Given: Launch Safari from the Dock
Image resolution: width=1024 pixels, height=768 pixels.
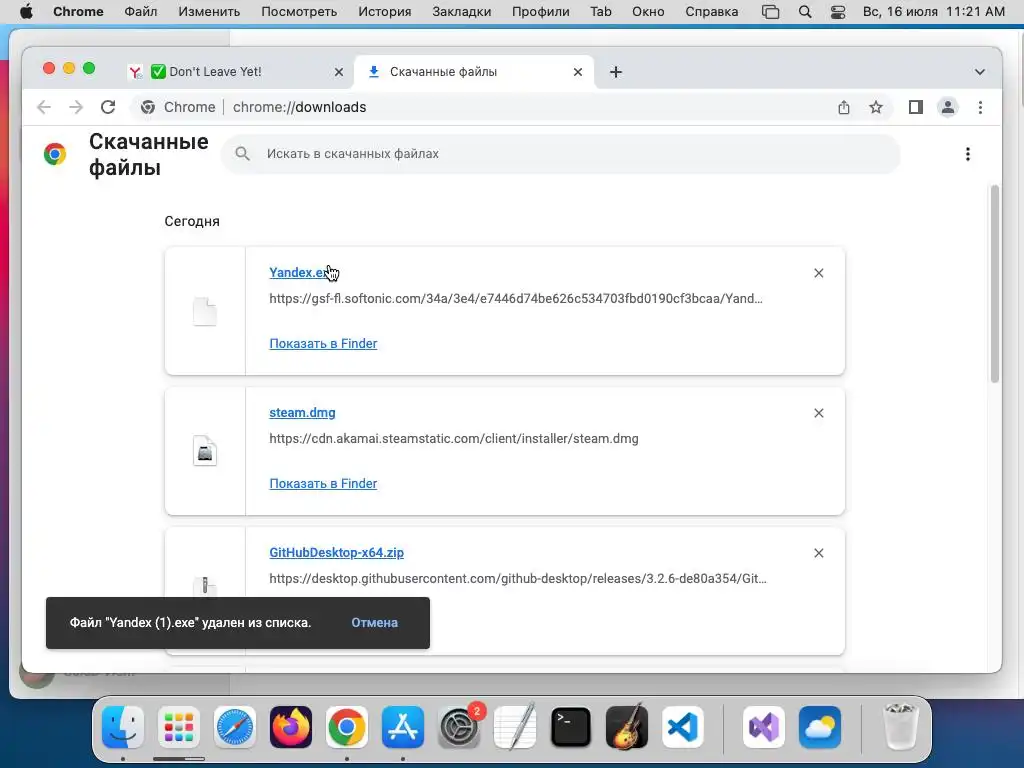Looking at the screenshot, I should pos(234,727).
